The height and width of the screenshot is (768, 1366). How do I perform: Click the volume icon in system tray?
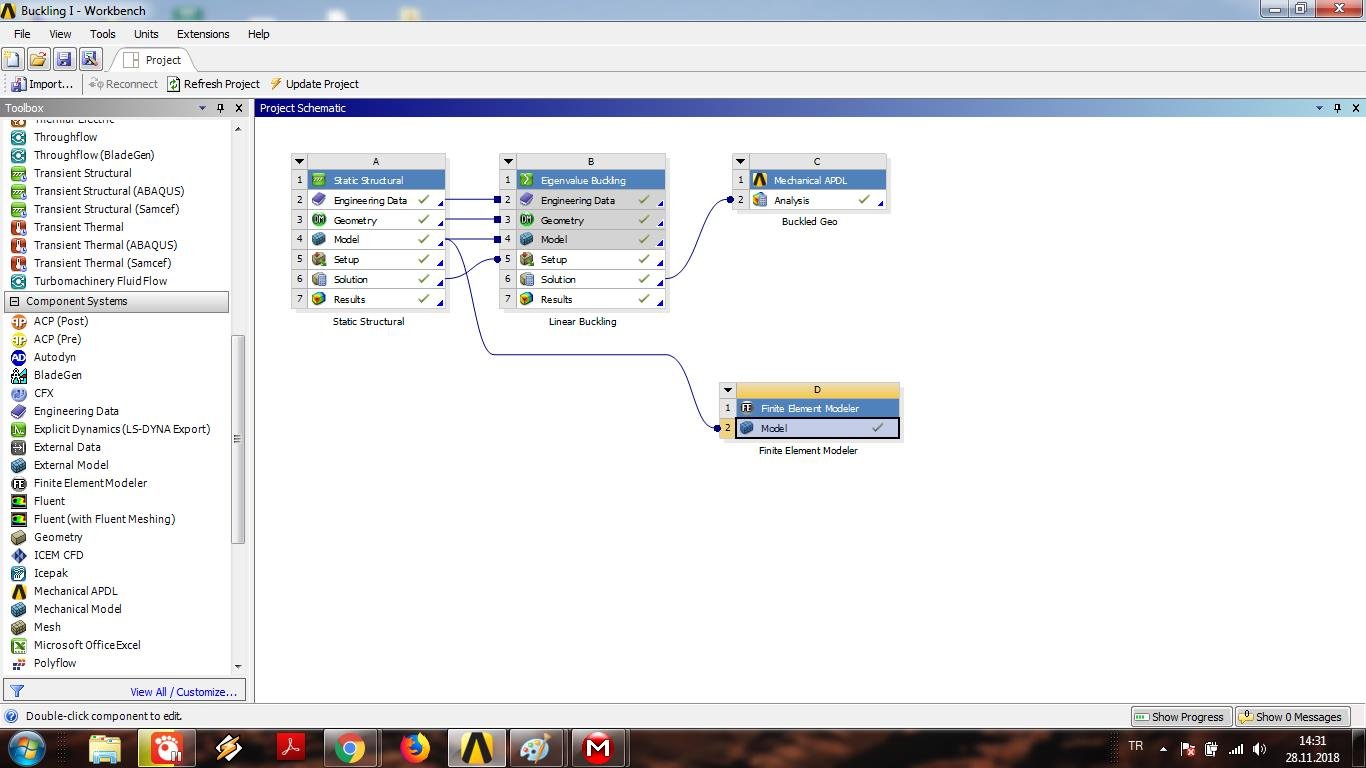coord(1259,749)
